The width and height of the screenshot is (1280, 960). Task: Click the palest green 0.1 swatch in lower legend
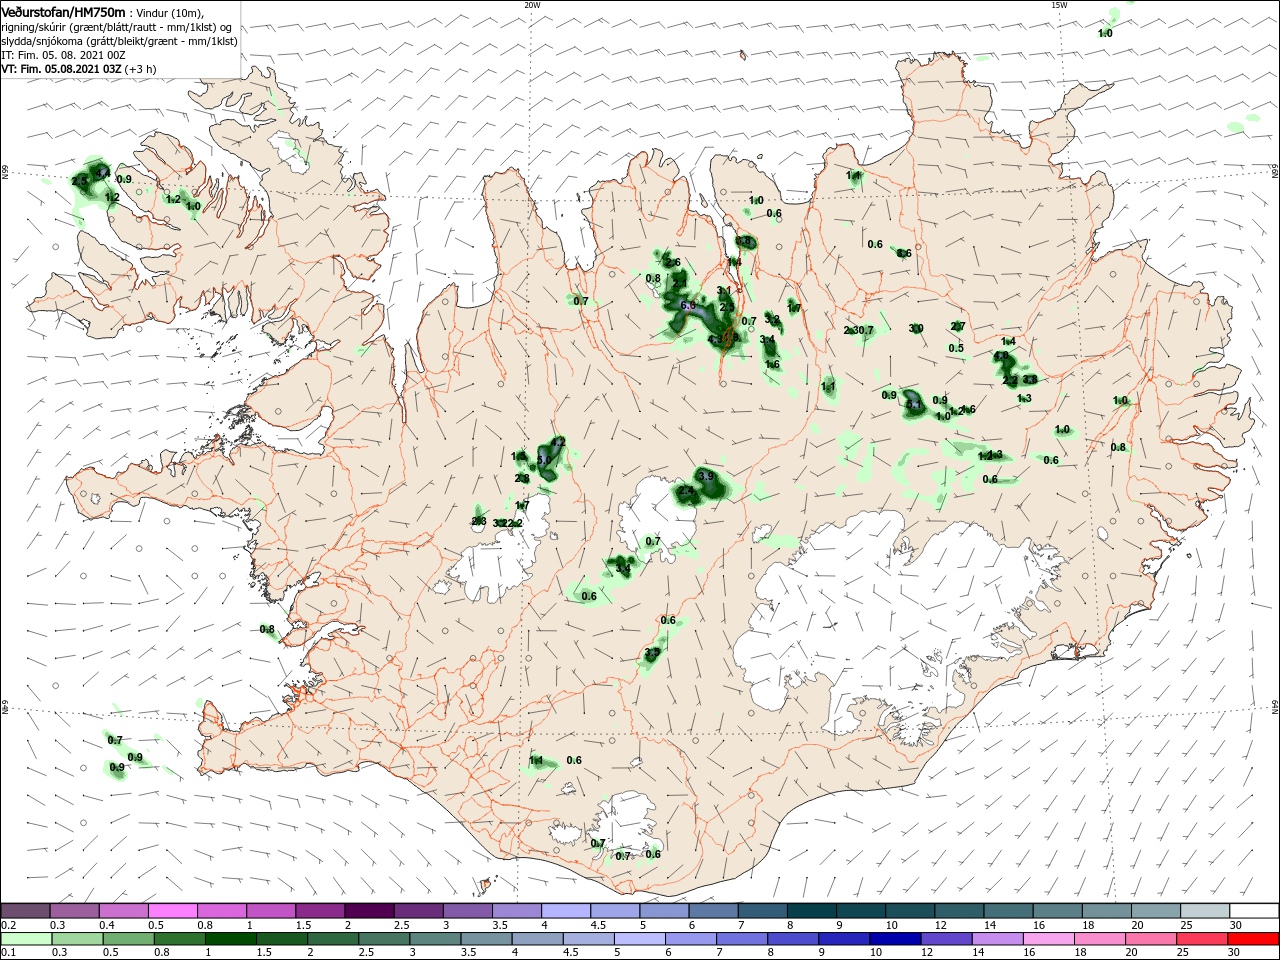[x=25, y=939]
